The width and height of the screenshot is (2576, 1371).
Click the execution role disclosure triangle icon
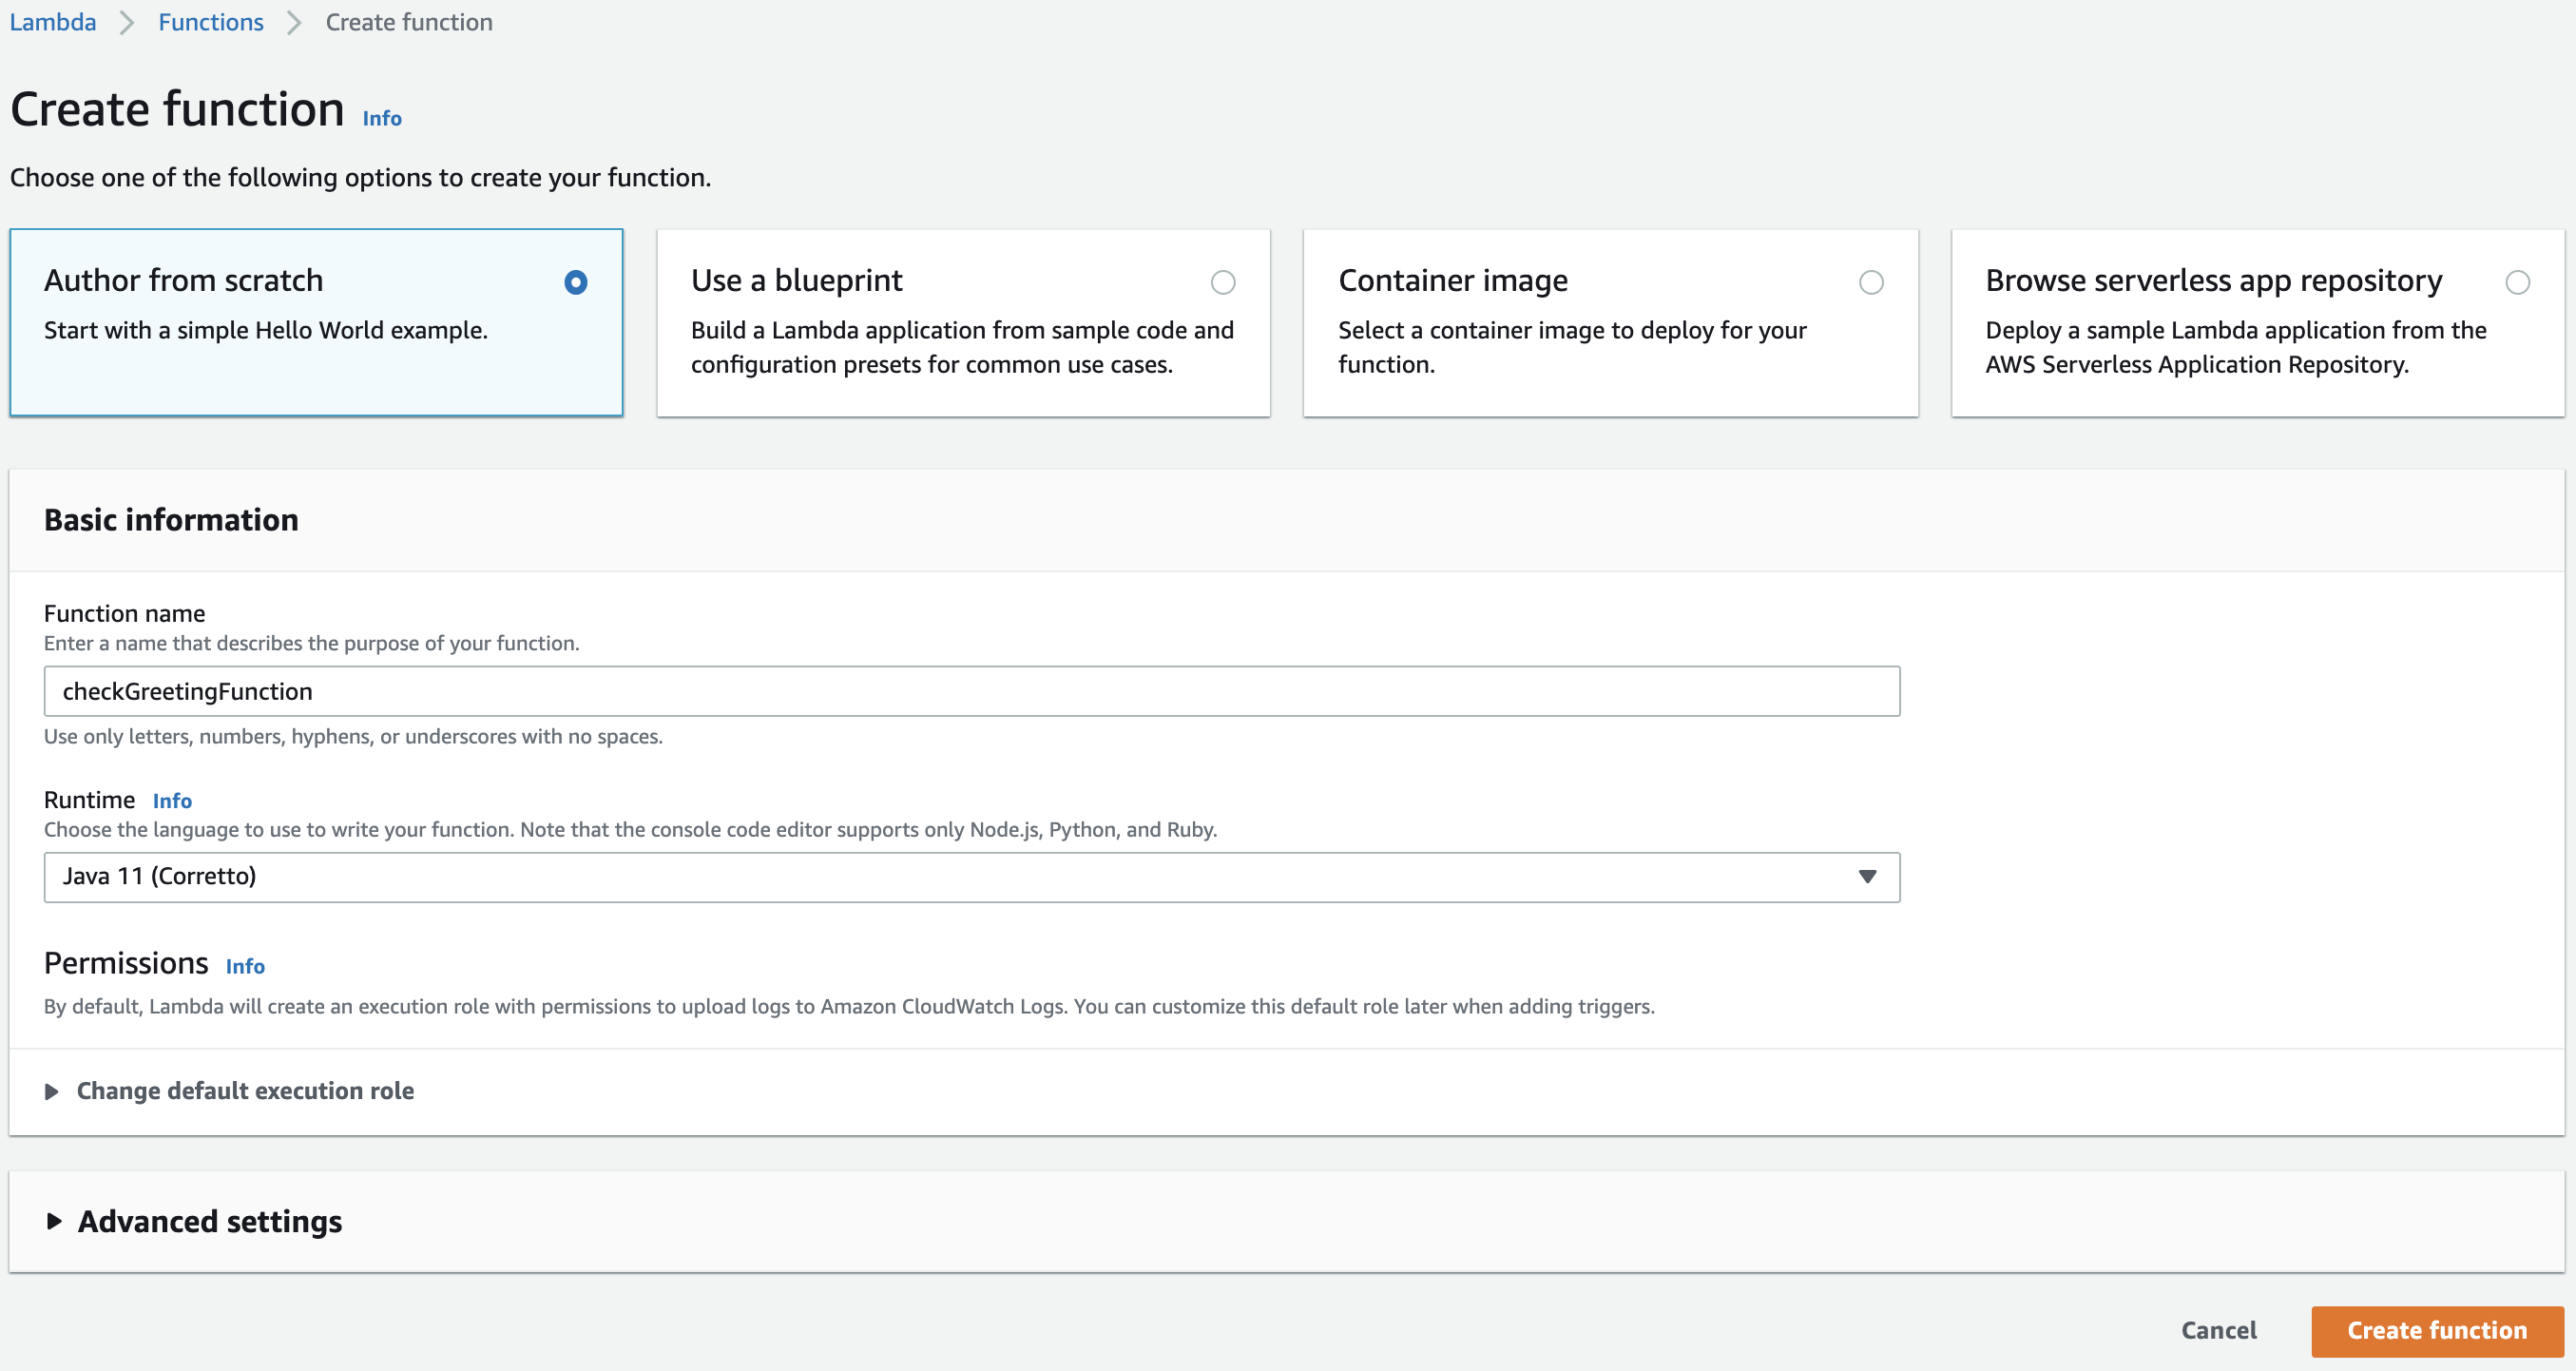coord(52,1091)
